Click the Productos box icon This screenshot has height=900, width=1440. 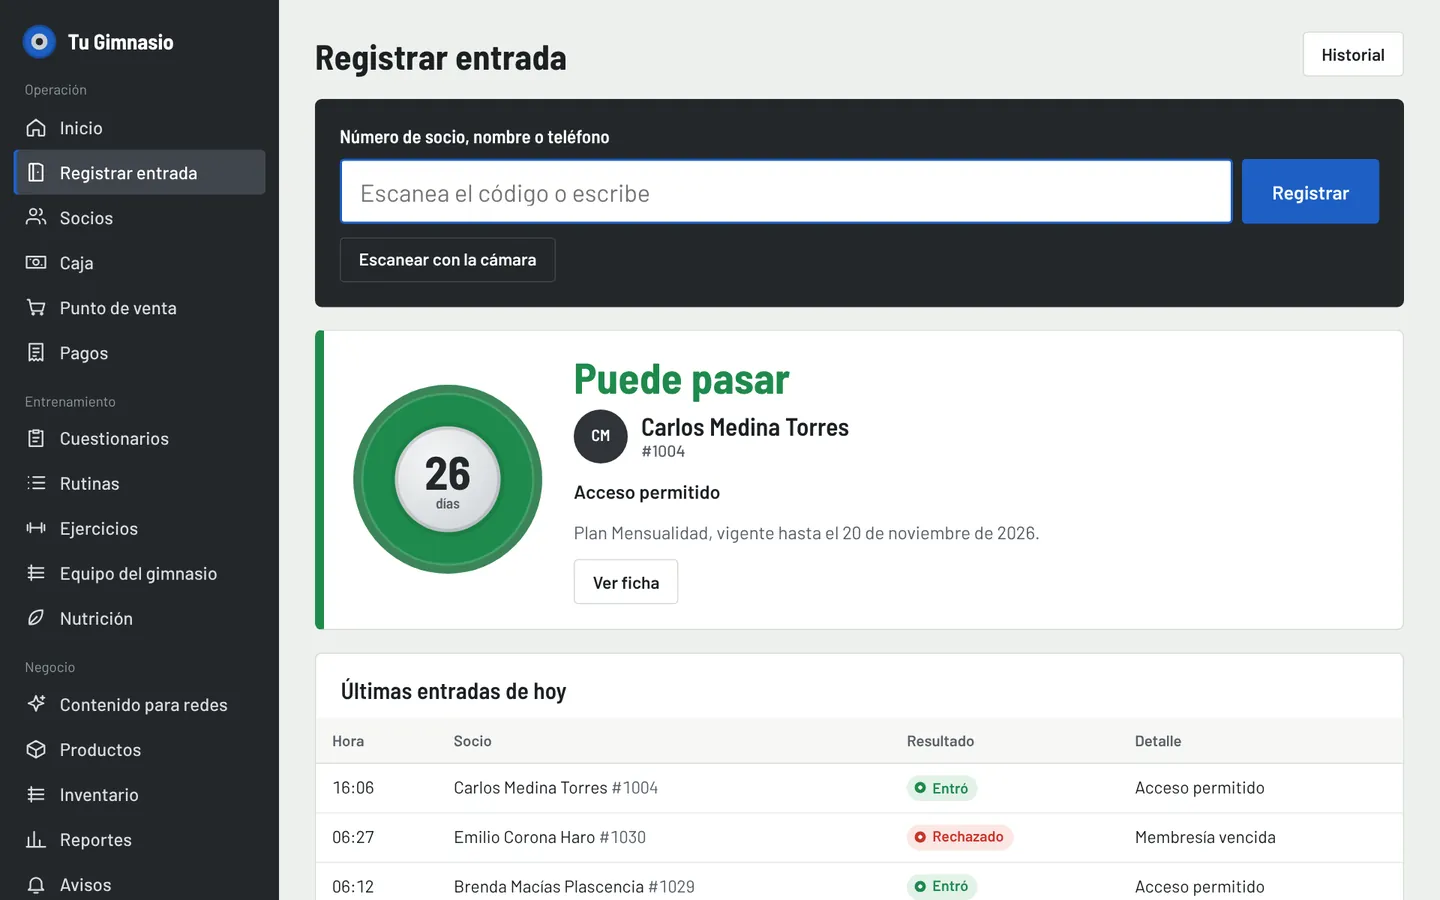pyautogui.click(x=36, y=749)
